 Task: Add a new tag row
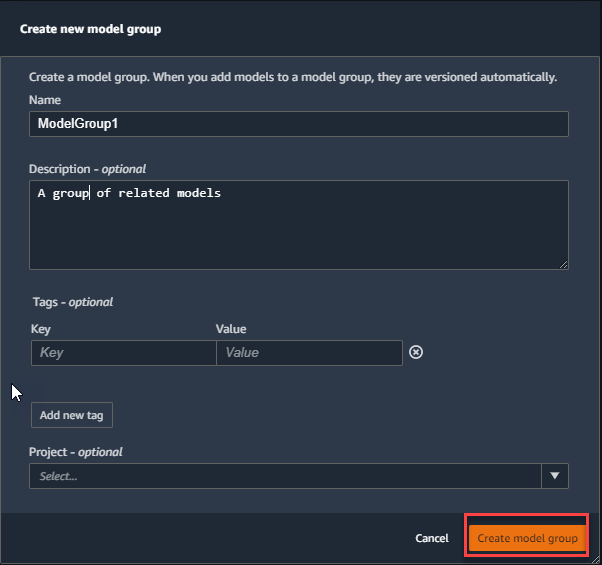point(72,415)
